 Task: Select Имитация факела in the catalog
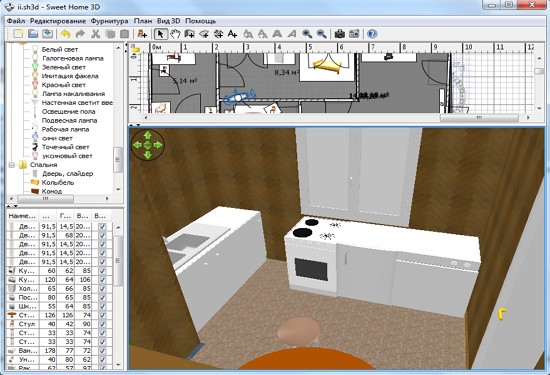click(x=70, y=76)
